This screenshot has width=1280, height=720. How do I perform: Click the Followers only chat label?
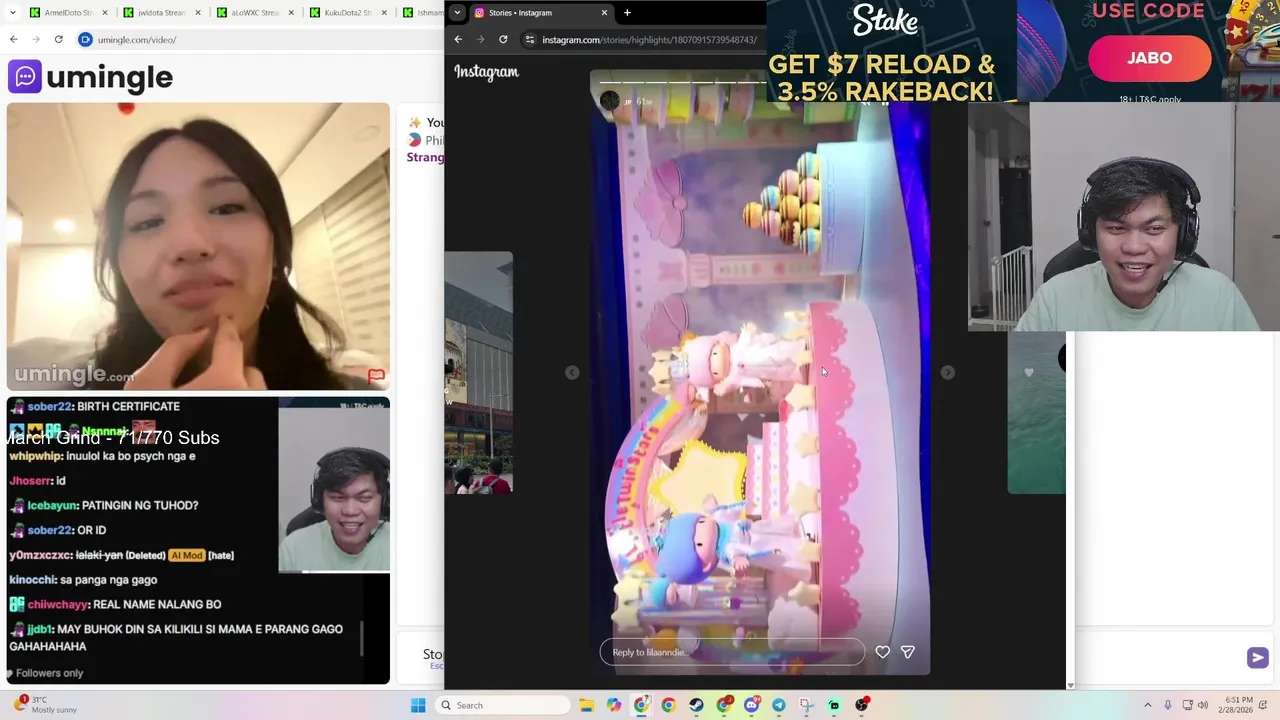(49, 673)
